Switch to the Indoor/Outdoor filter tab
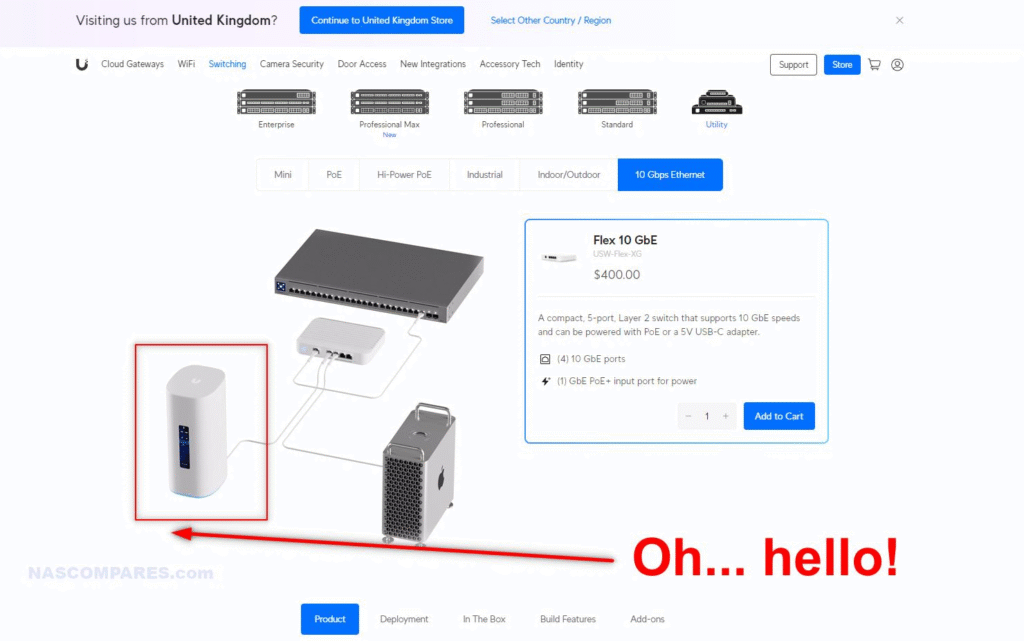This screenshot has height=641, width=1024. (x=569, y=174)
